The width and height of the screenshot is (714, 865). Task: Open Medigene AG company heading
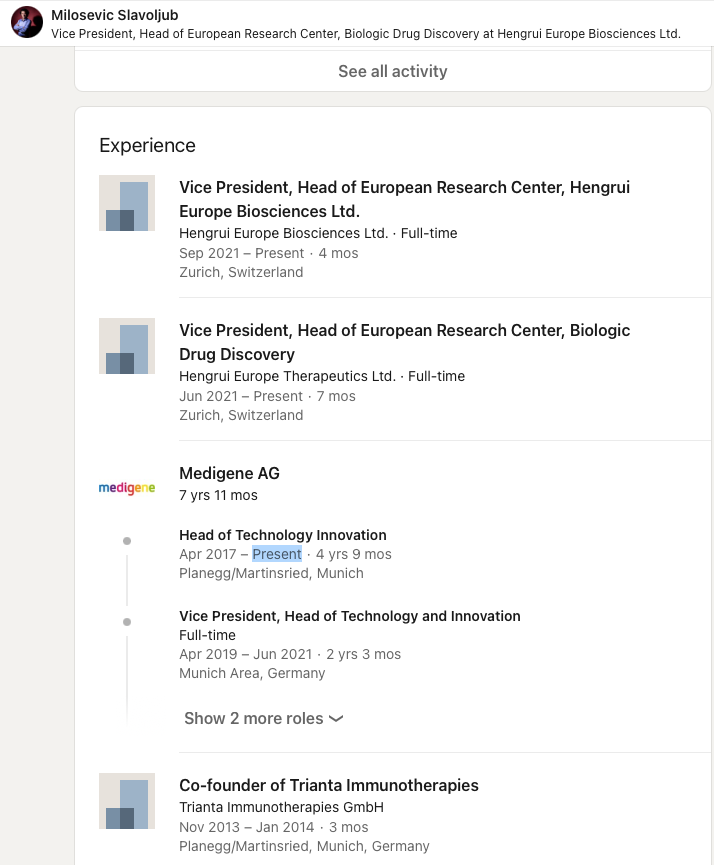tap(229, 473)
